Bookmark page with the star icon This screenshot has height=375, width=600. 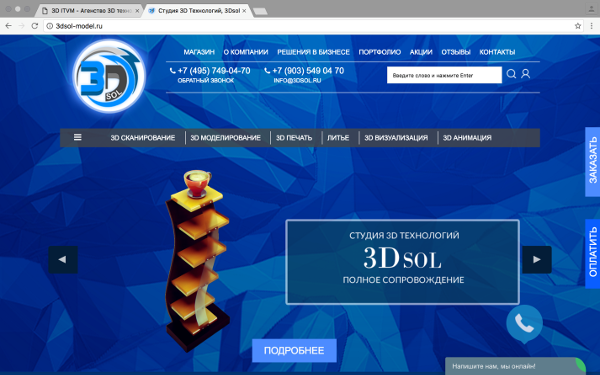[578, 26]
